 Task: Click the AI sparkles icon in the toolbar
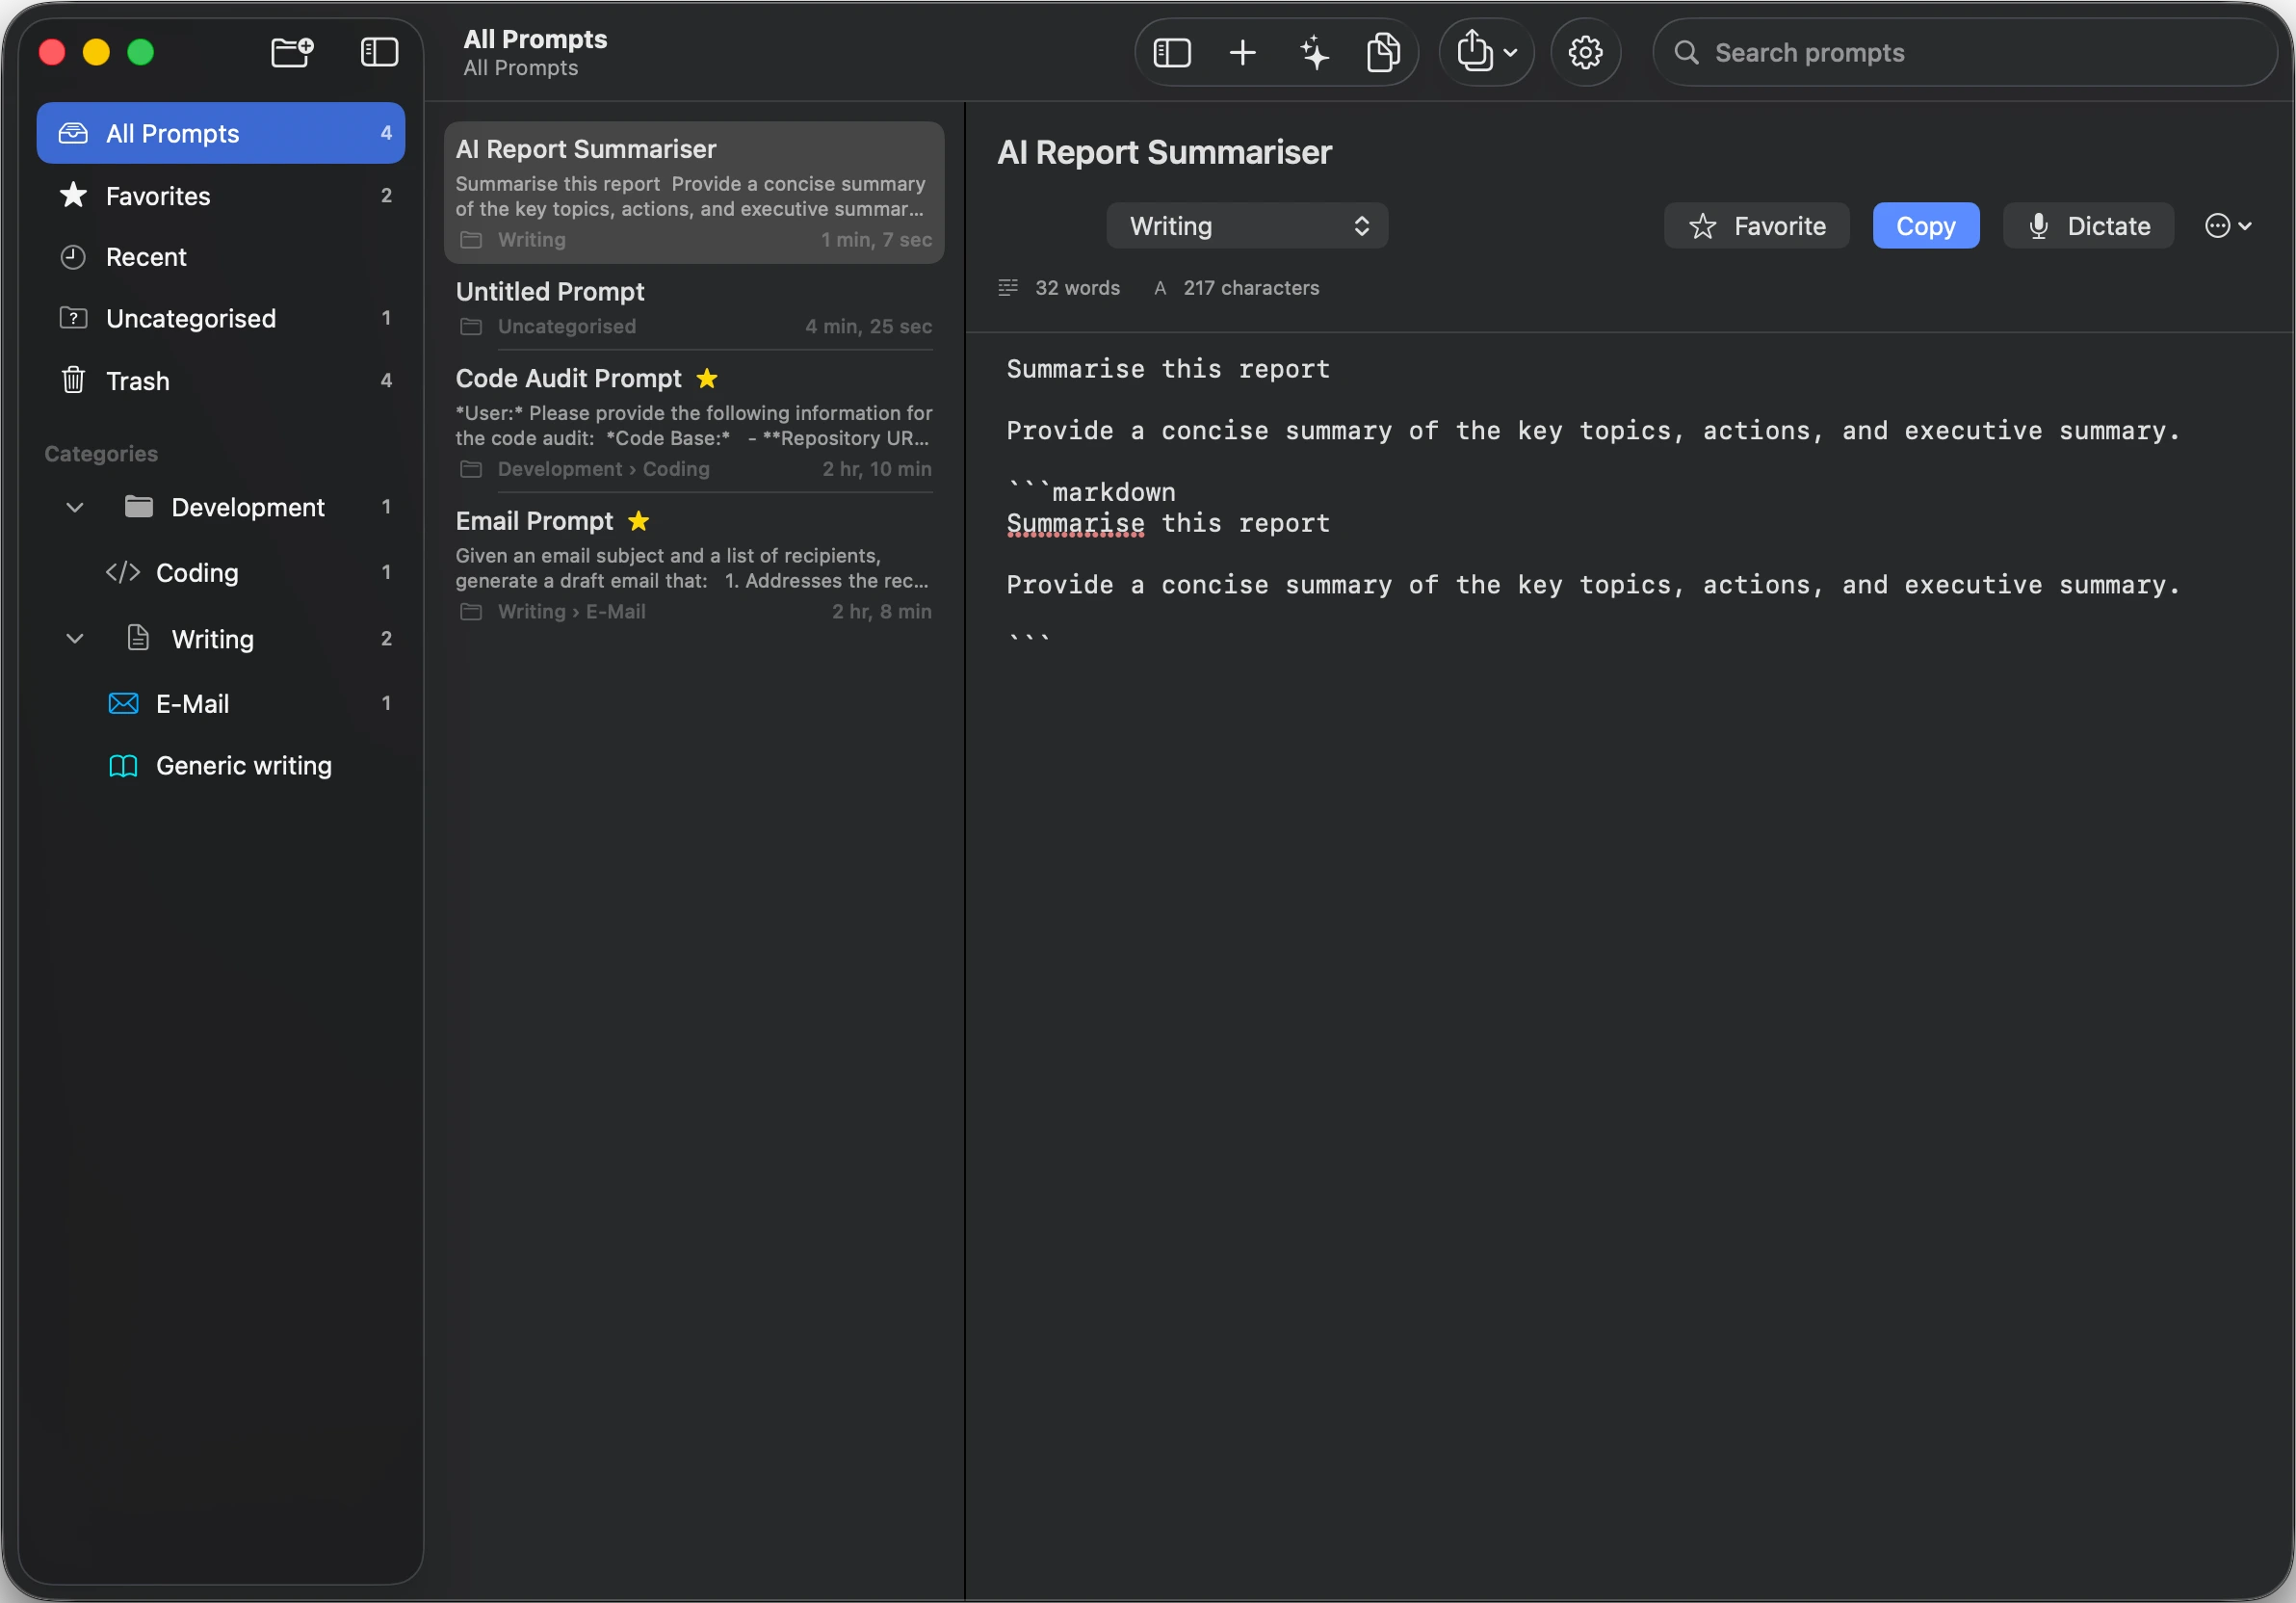pyautogui.click(x=1314, y=52)
